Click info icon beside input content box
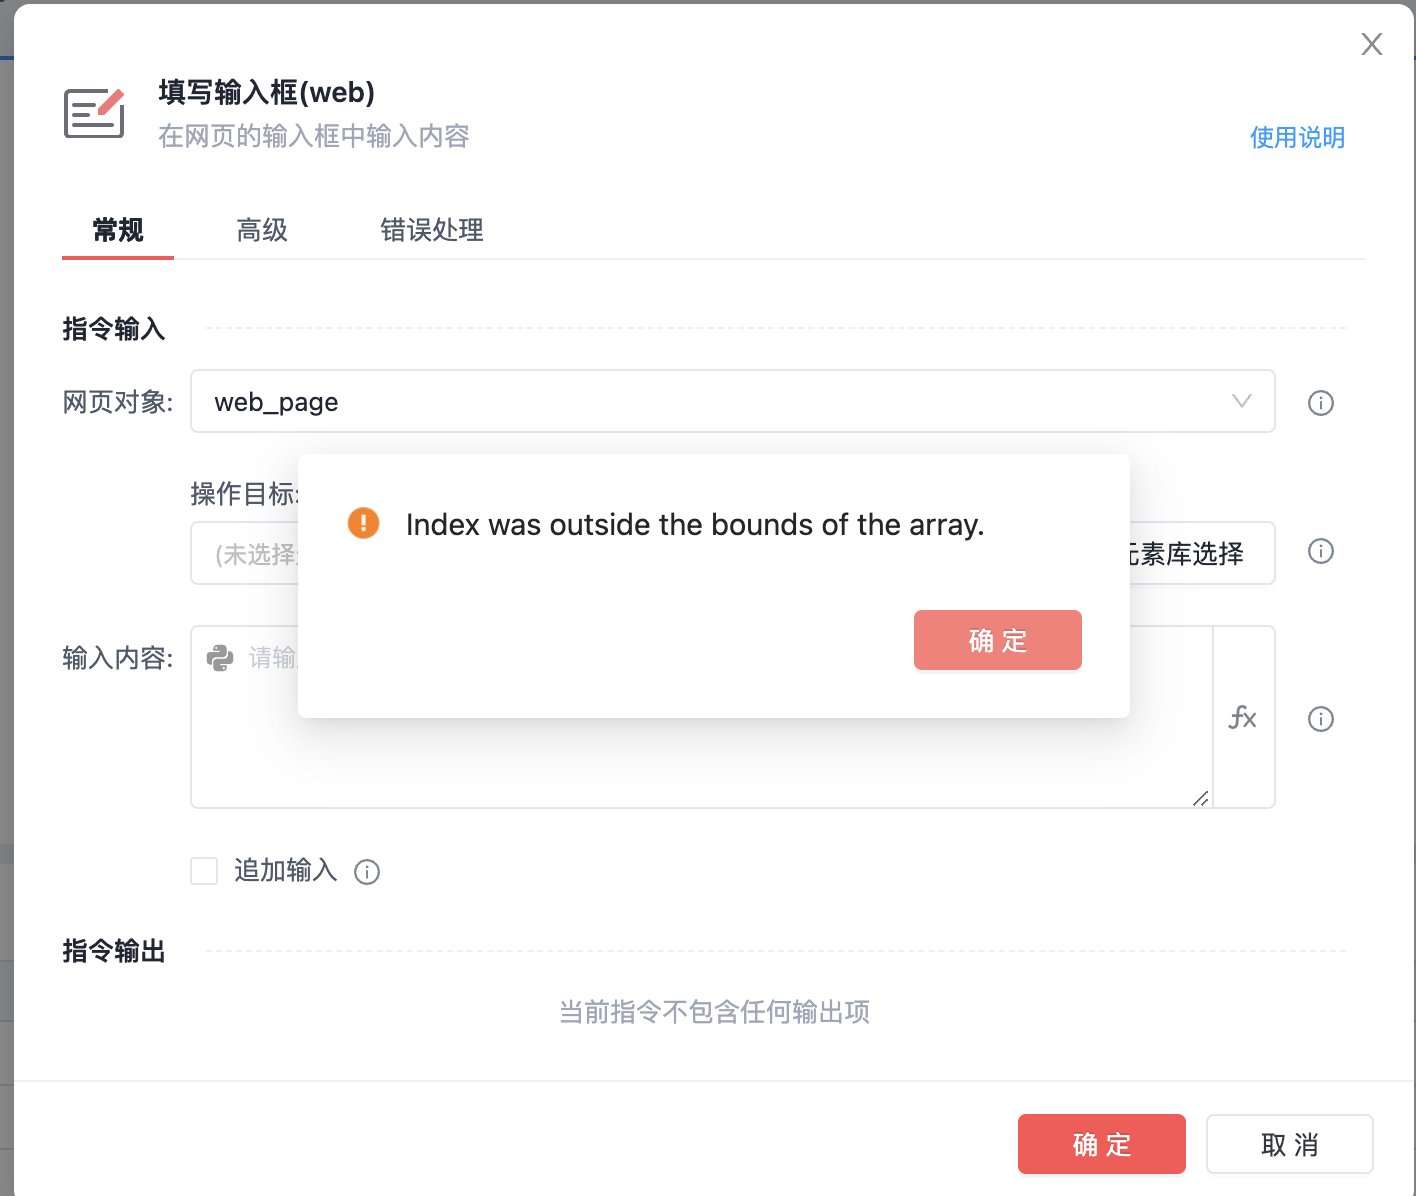The image size is (1416, 1196). 1321,719
